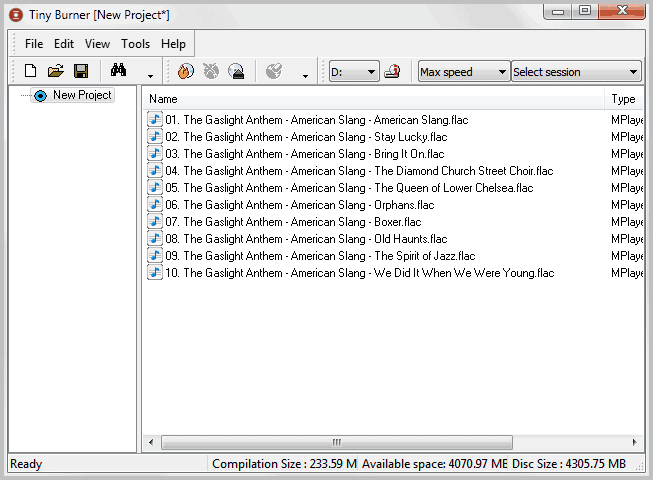Click the music note icon for Orphans.flac
This screenshot has height=480, width=653.
coord(155,205)
